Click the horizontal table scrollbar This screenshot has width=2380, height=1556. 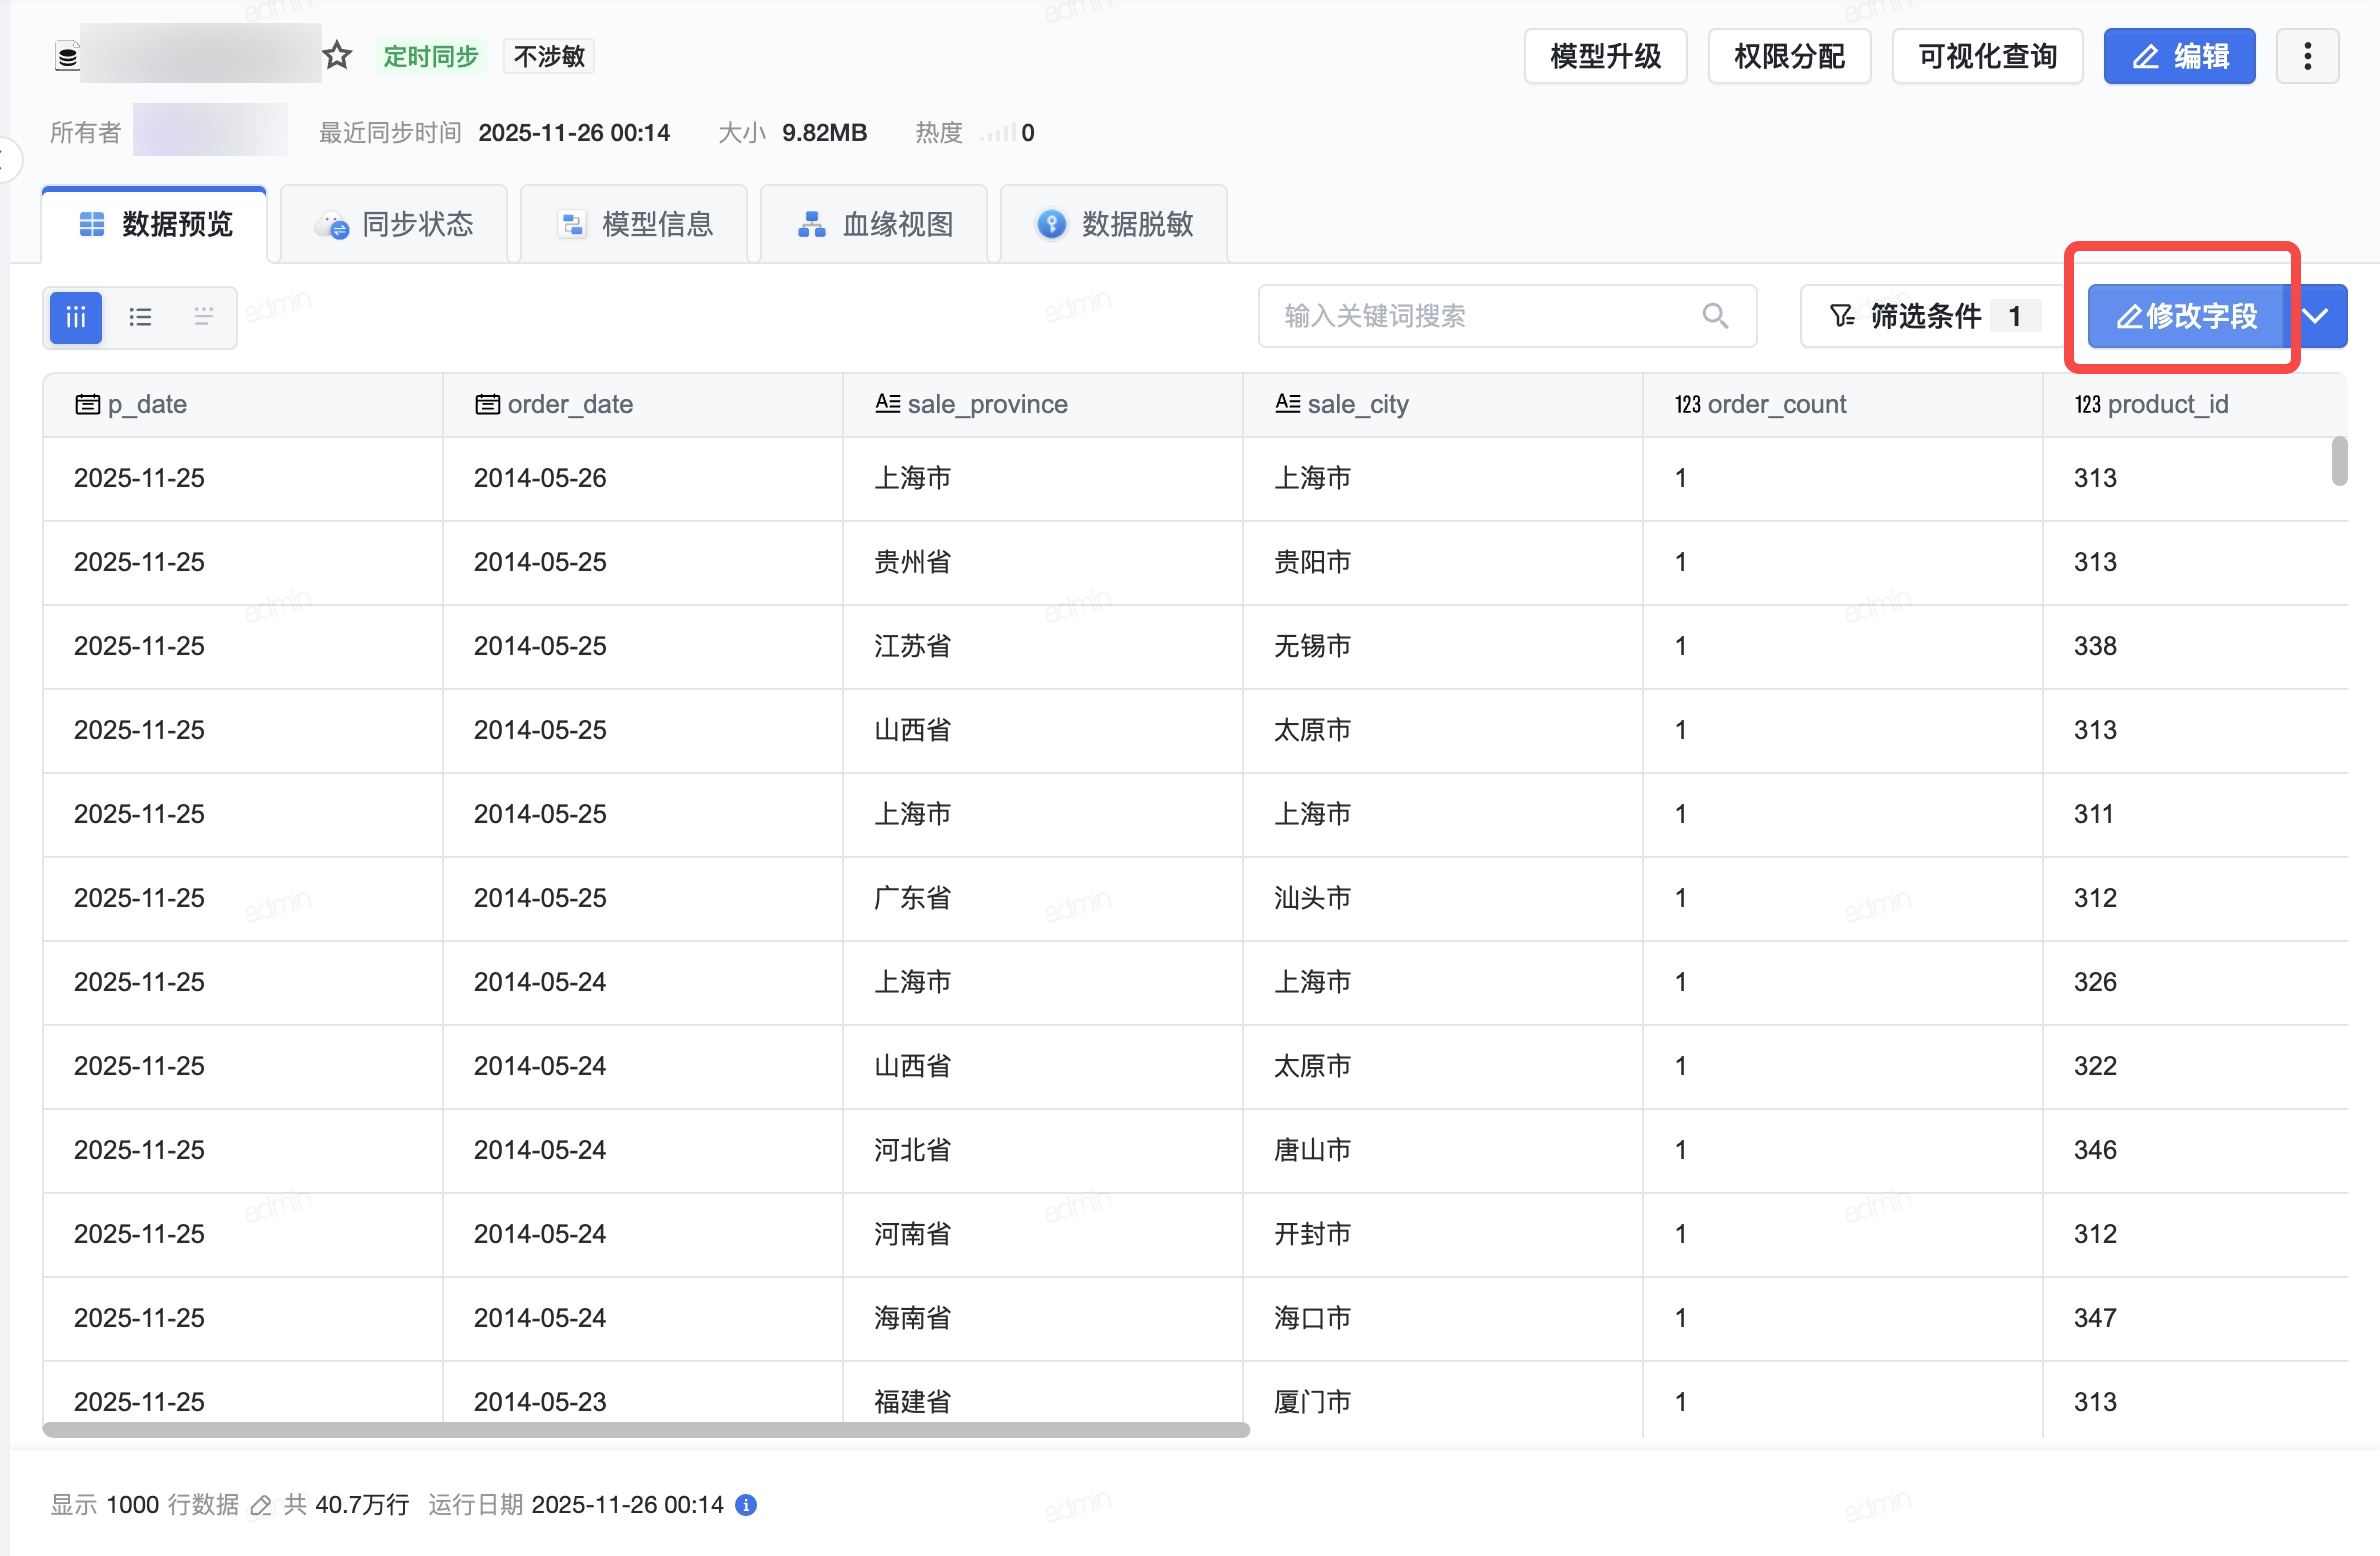[x=645, y=1430]
